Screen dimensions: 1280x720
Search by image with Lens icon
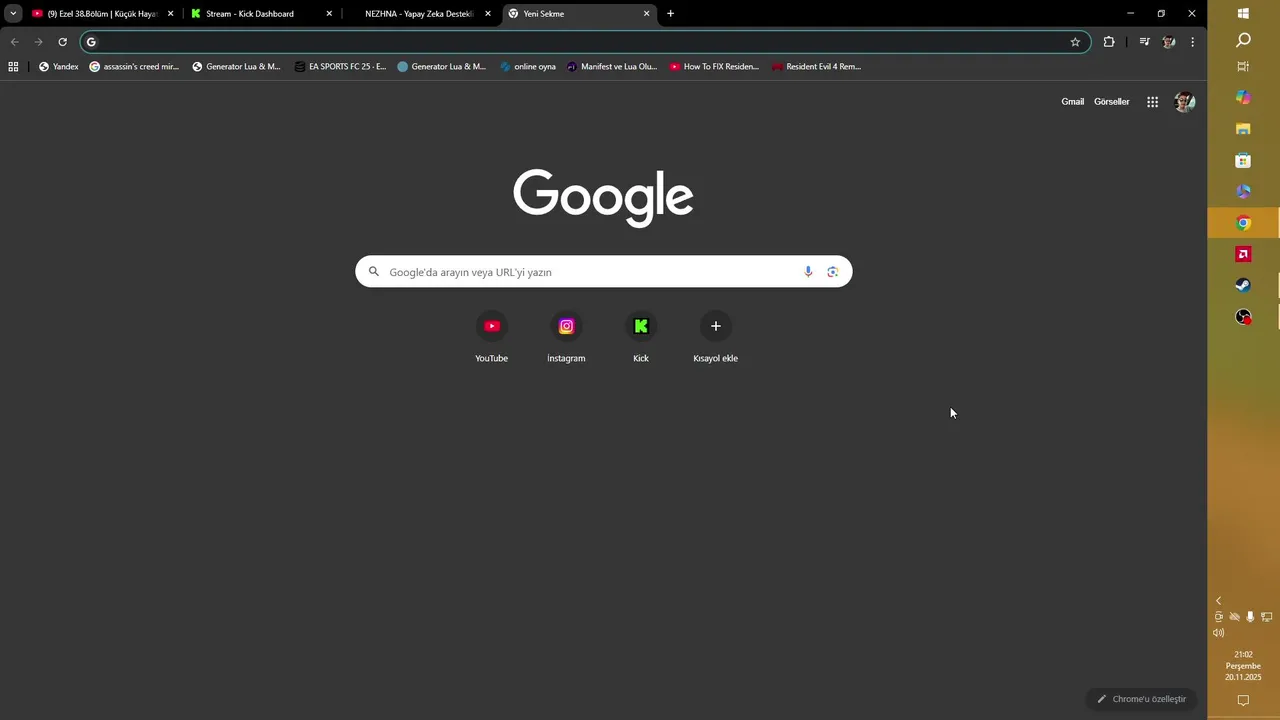(x=832, y=272)
